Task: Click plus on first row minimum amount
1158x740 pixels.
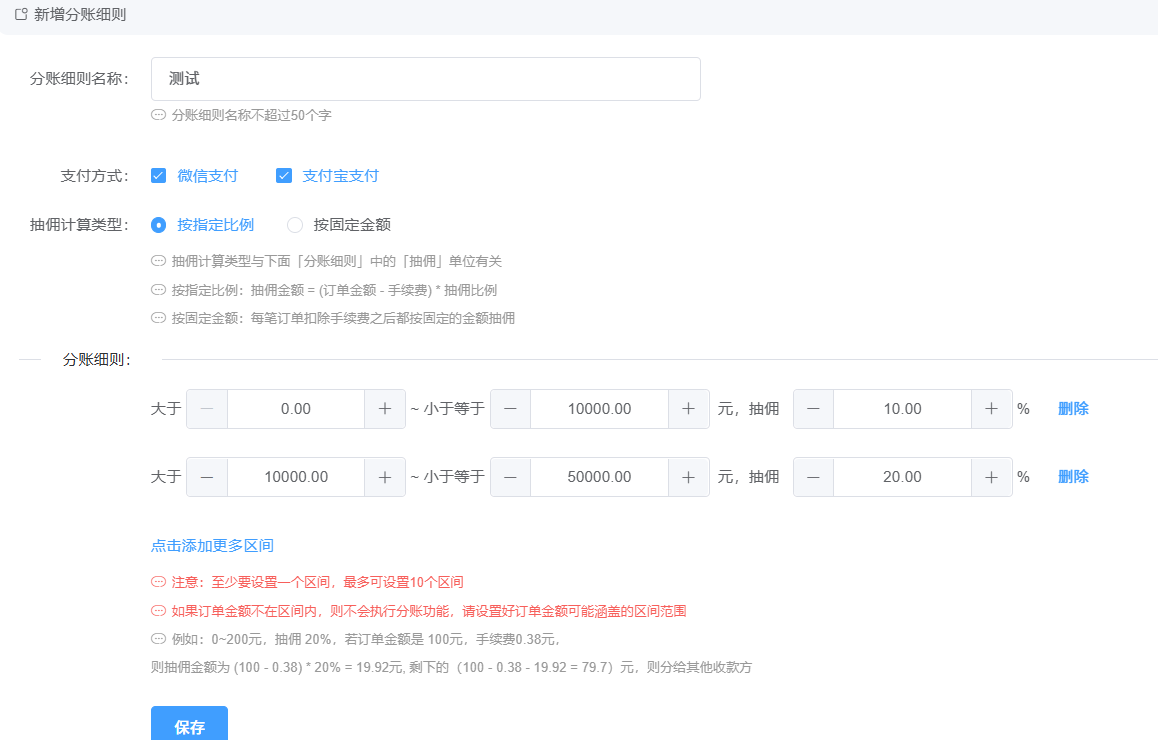Action: pyautogui.click(x=384, y=409)
